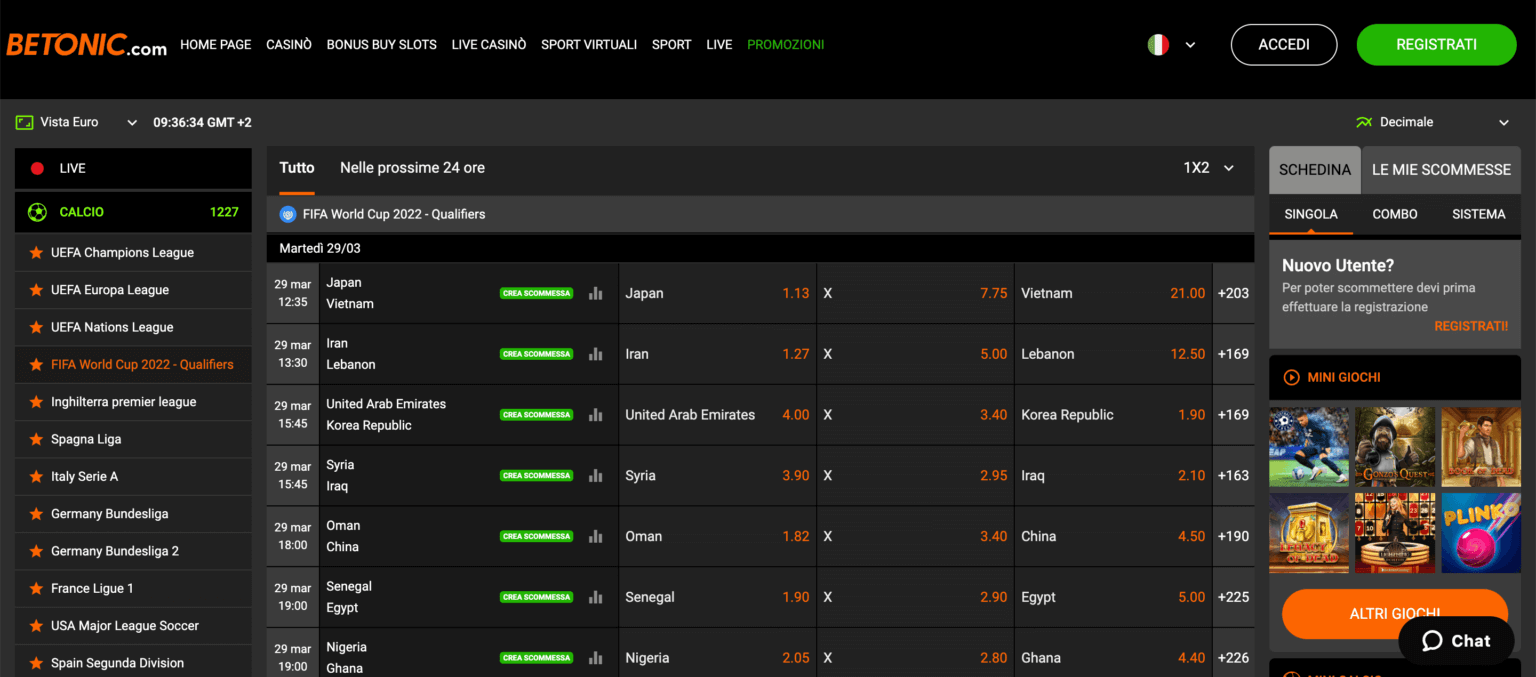The image size is (1536, 677).
Task: Open statistics icon for Nigeria vs Ghana
Action: 596,658
